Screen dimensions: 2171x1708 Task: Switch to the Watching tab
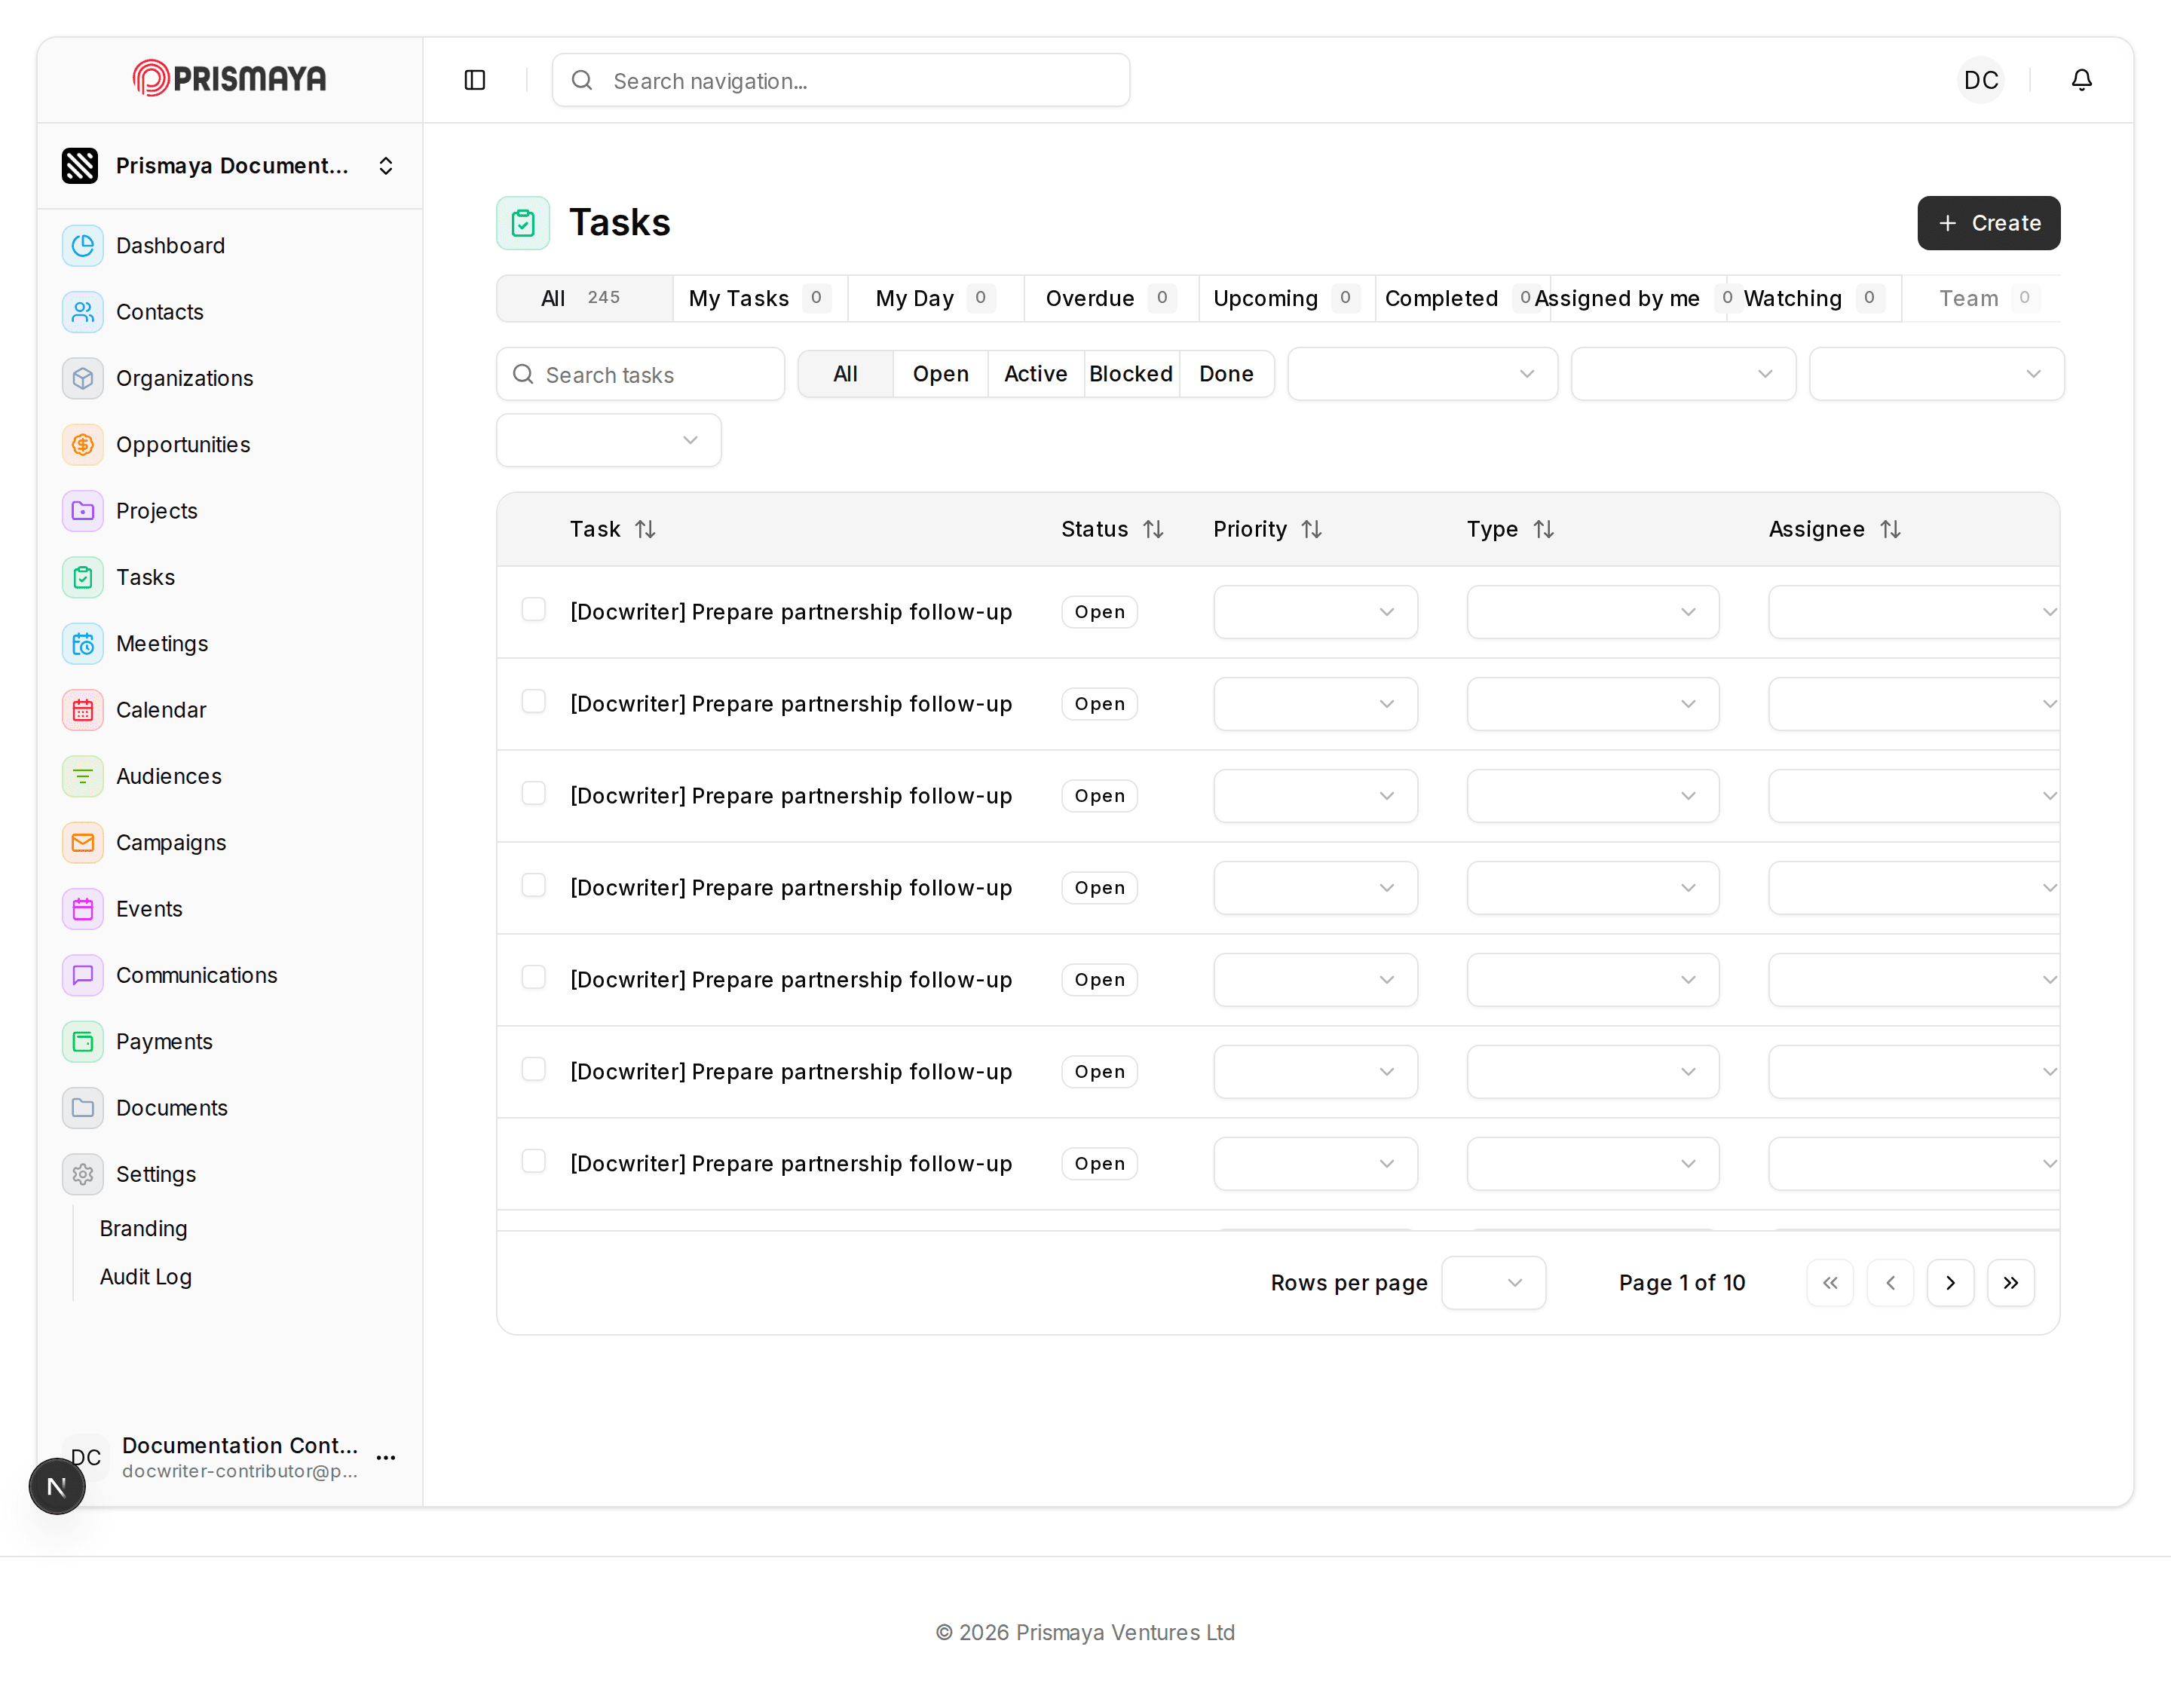click(x=1814, y=299)
